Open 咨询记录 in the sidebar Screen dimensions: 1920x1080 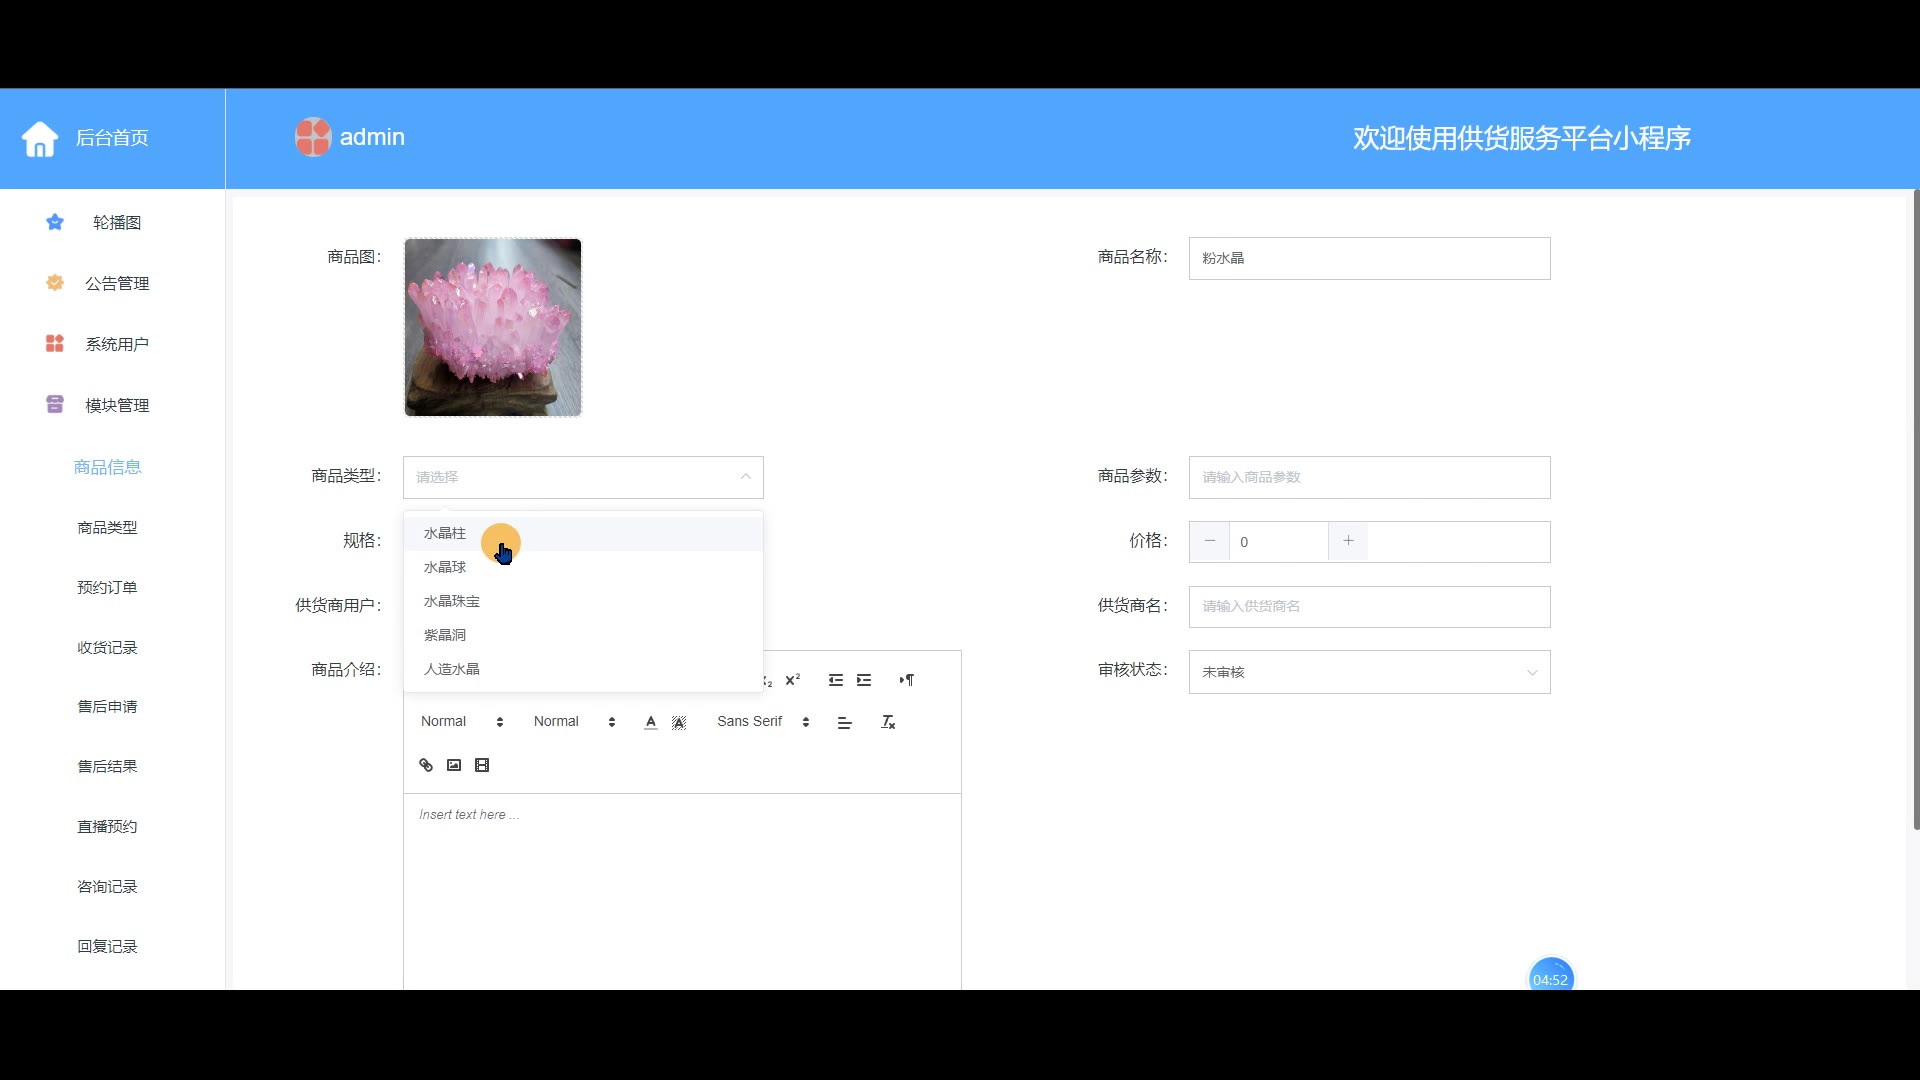108,886
